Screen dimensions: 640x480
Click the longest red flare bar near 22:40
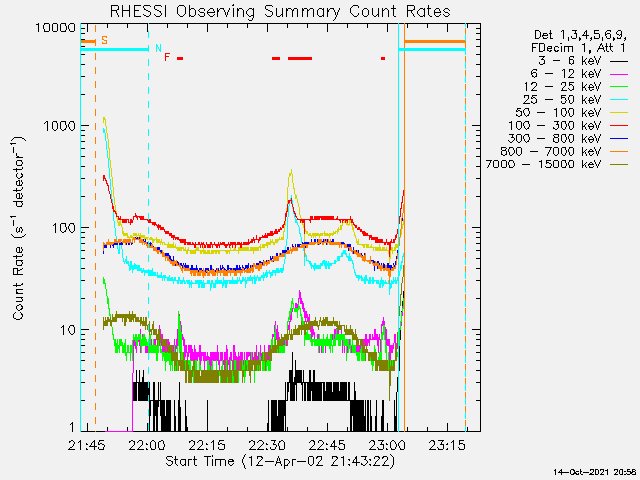coord(300,58)
